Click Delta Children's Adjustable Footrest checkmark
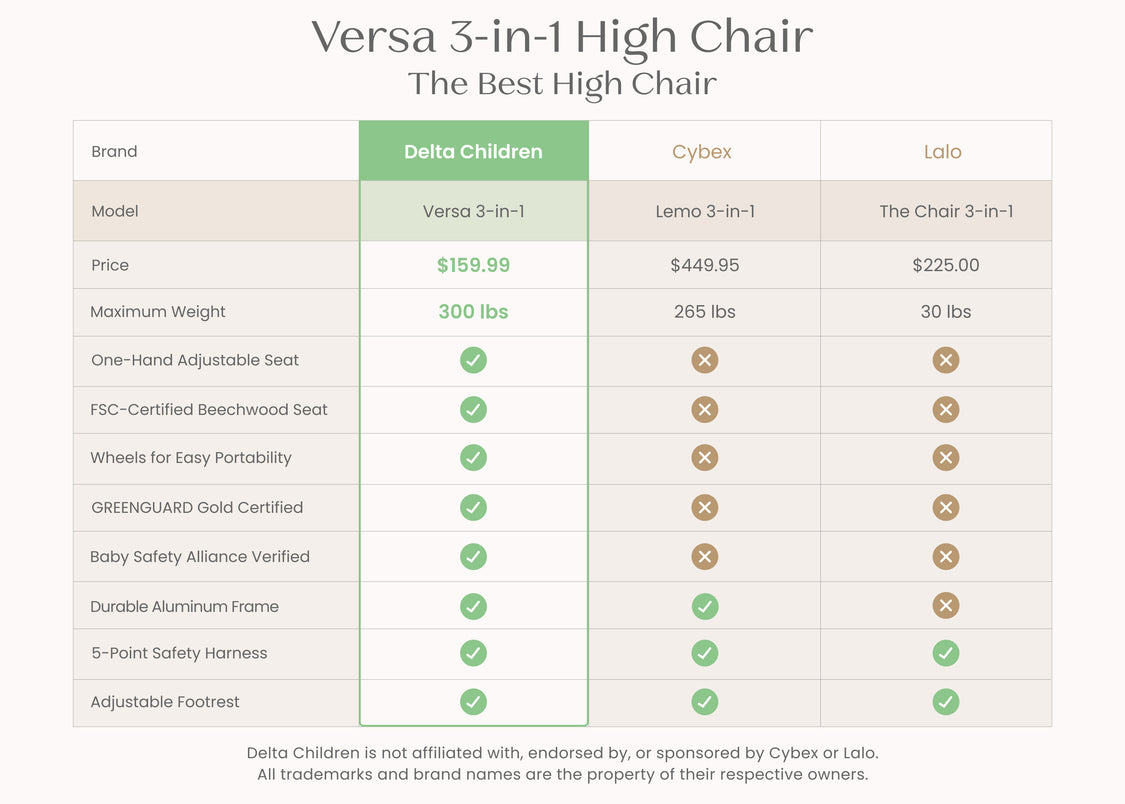The width and height of the screenshot is (1125, 804). 474,701
